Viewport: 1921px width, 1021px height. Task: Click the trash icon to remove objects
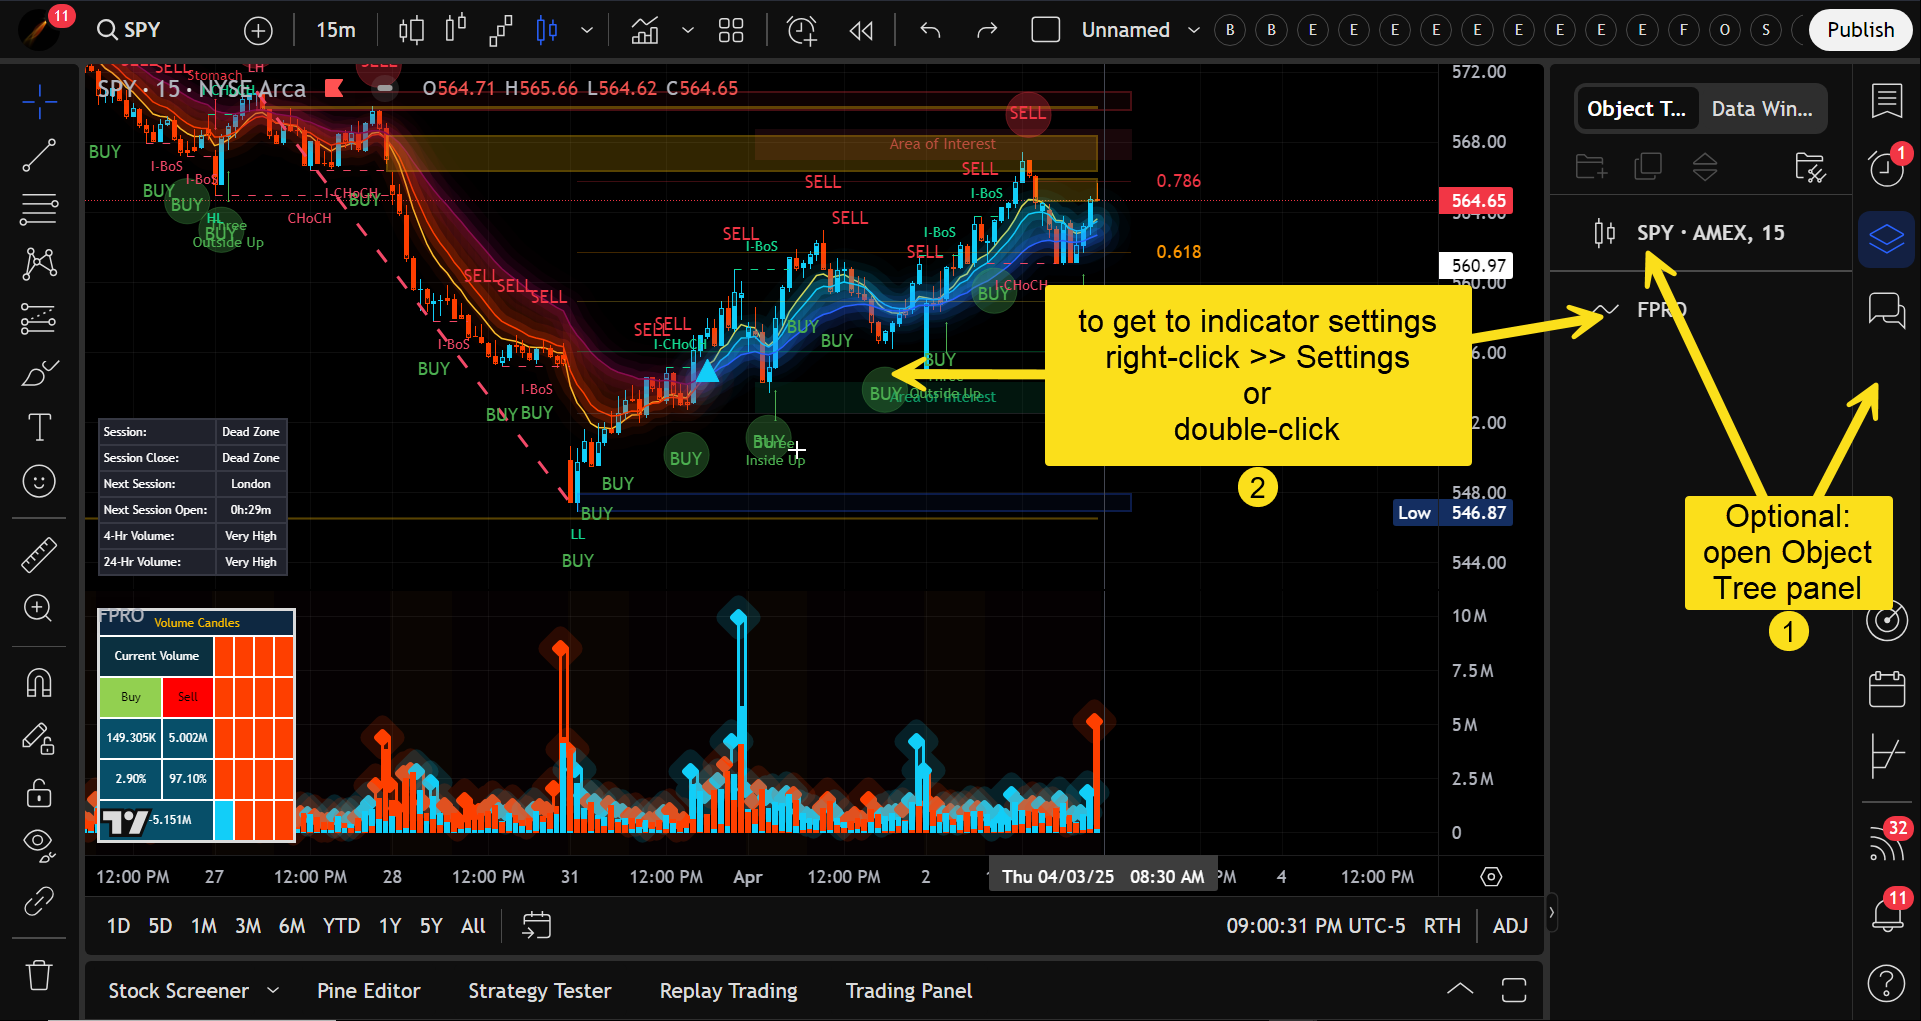39,975
